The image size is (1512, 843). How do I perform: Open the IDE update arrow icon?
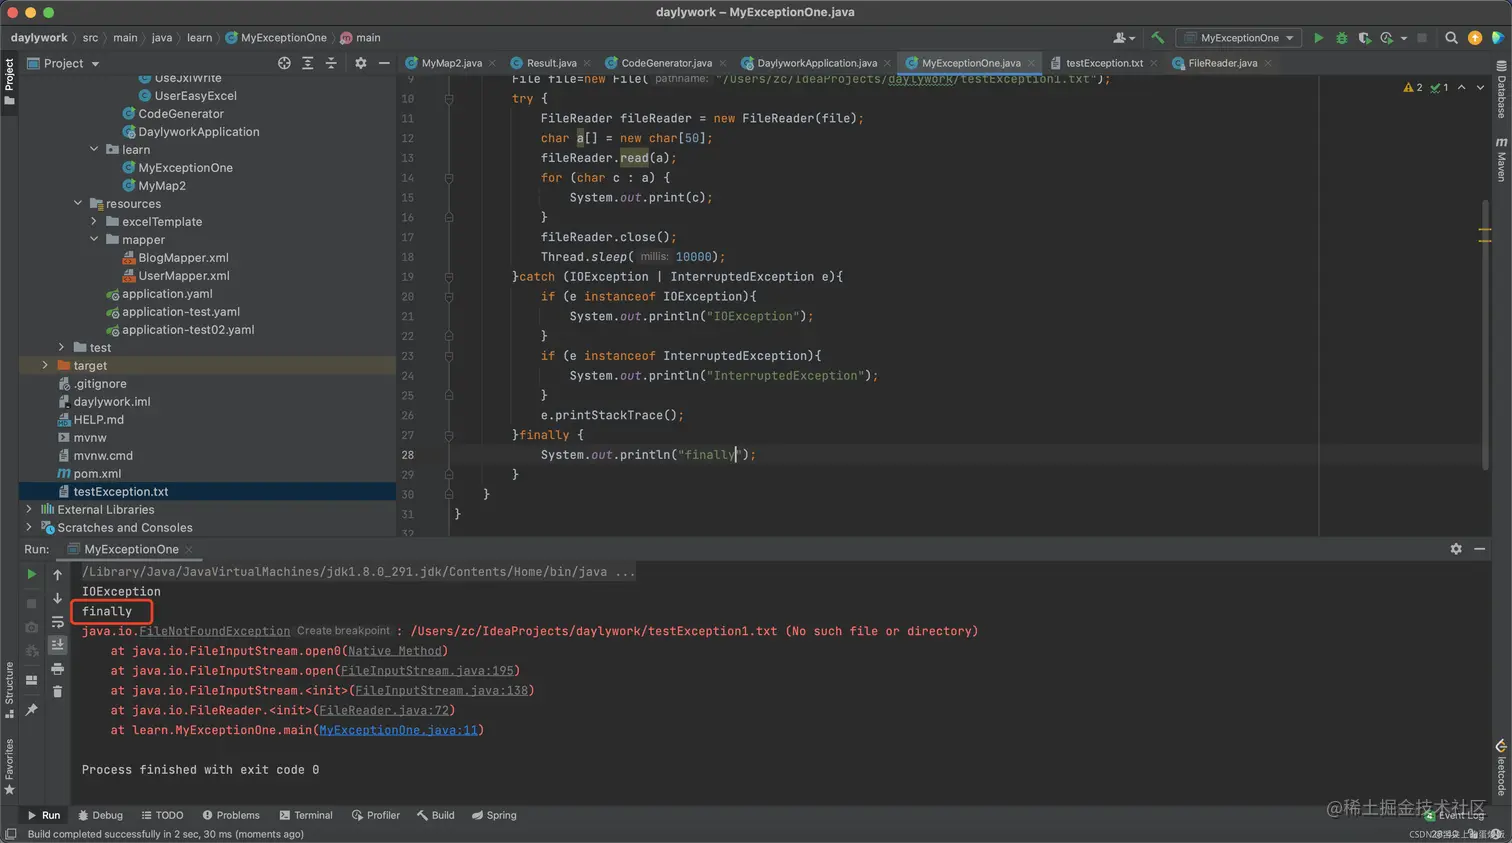1475,38
